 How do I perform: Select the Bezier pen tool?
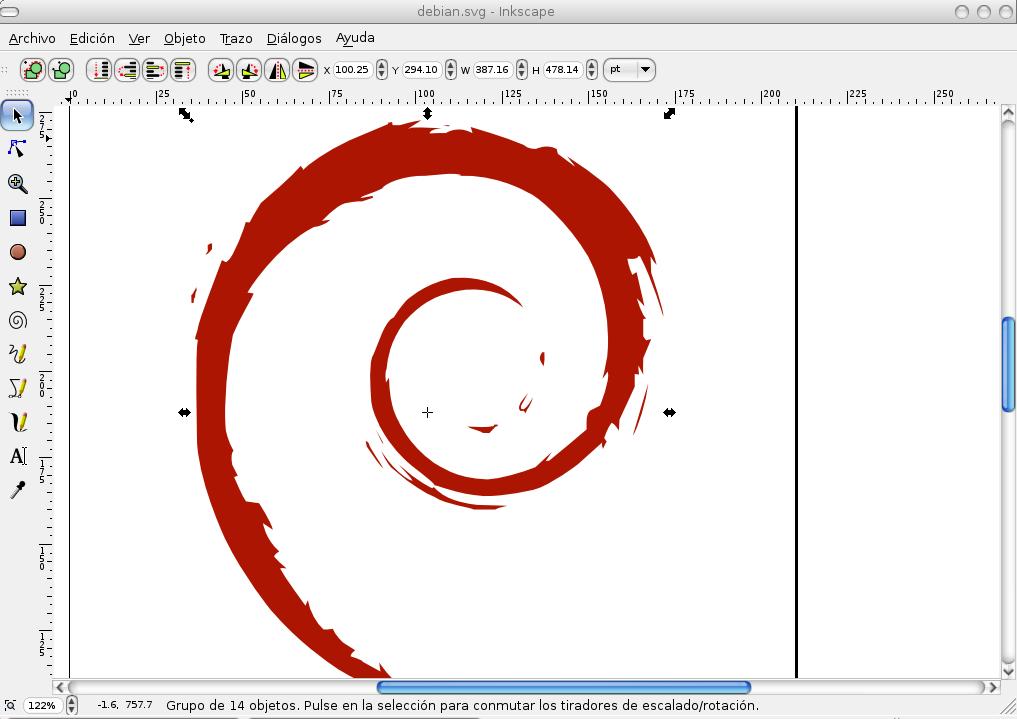(x=18, y=388)
